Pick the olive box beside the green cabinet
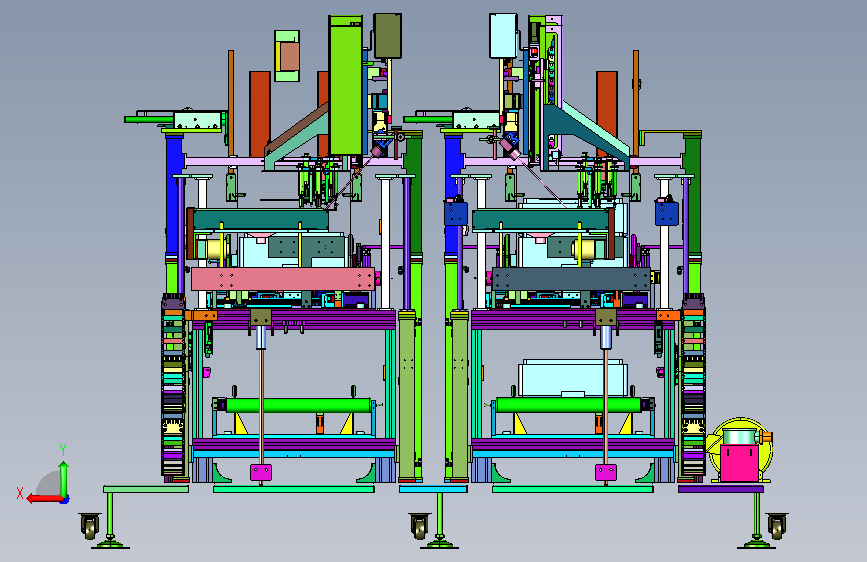Screen dimensions: 867x562 (388, 36)
